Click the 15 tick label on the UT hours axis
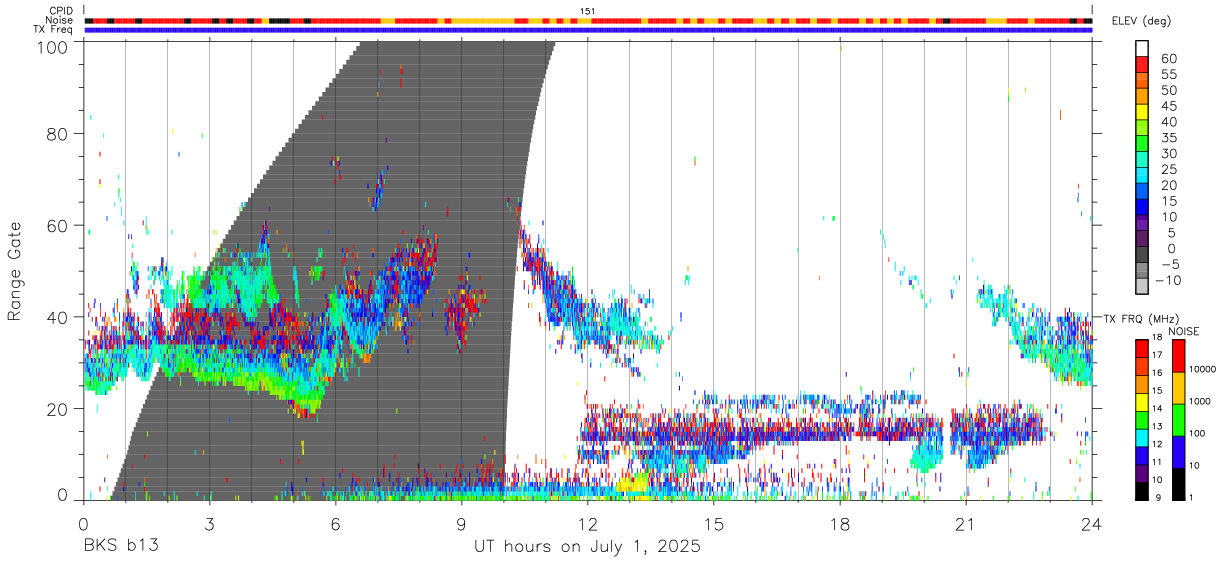 point(713,524)
